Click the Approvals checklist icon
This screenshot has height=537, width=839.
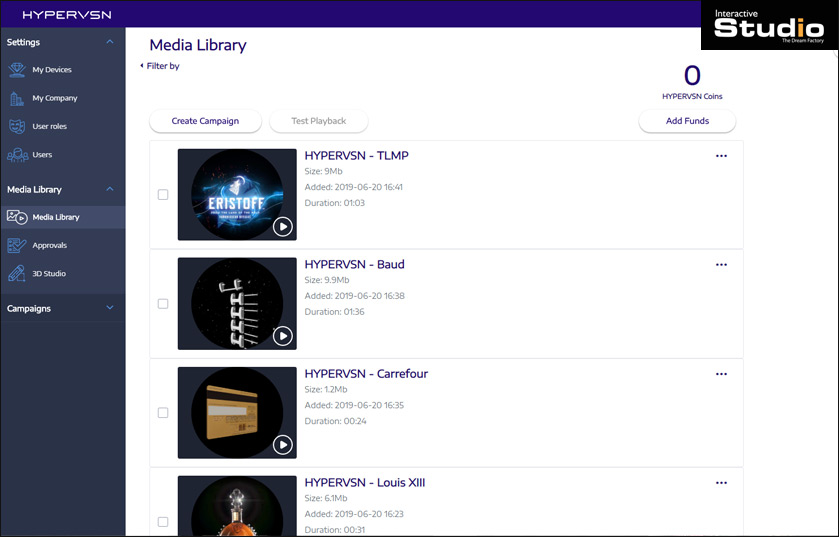[x=17, y=246]
